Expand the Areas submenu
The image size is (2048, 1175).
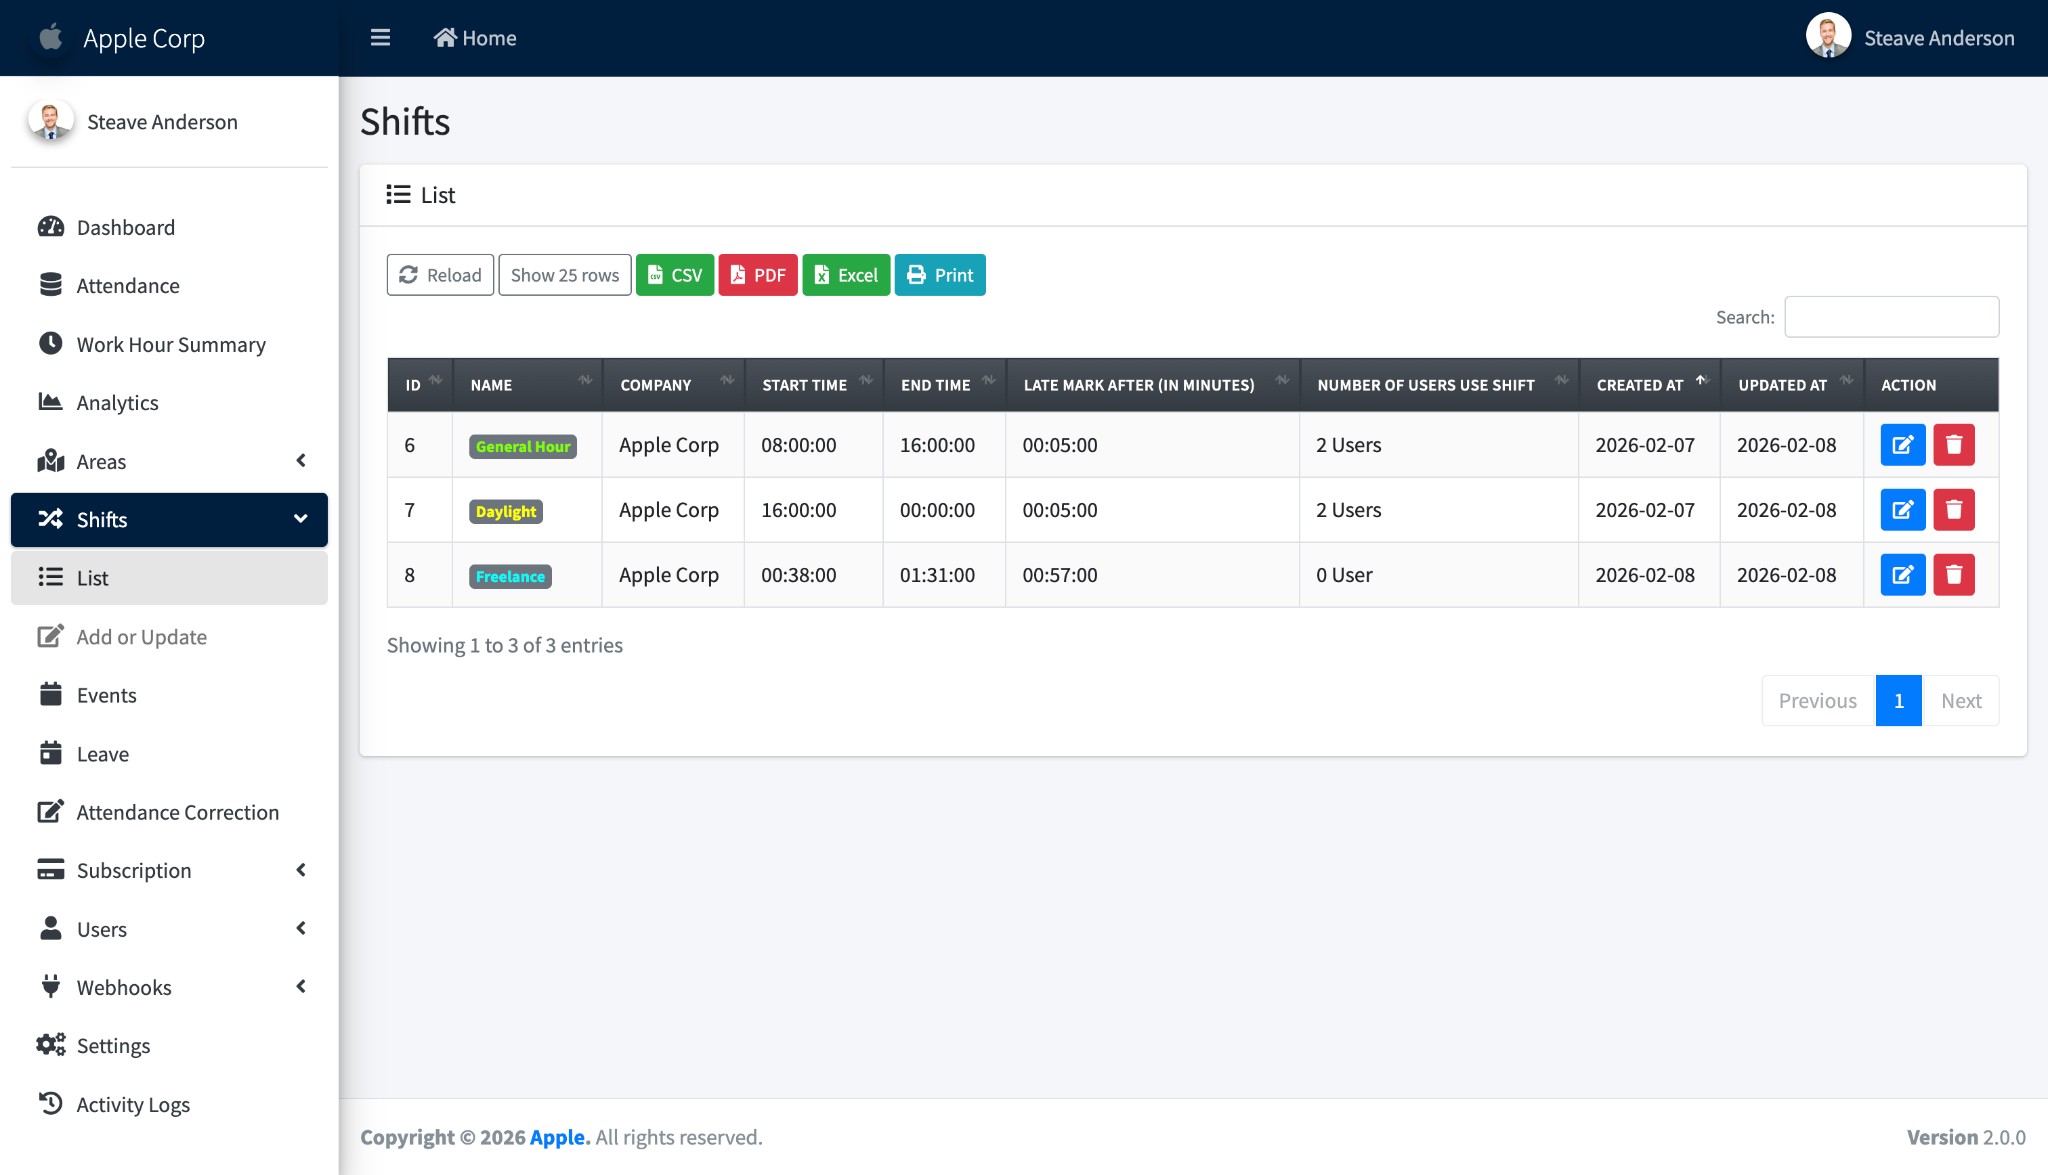coord(169,461)
